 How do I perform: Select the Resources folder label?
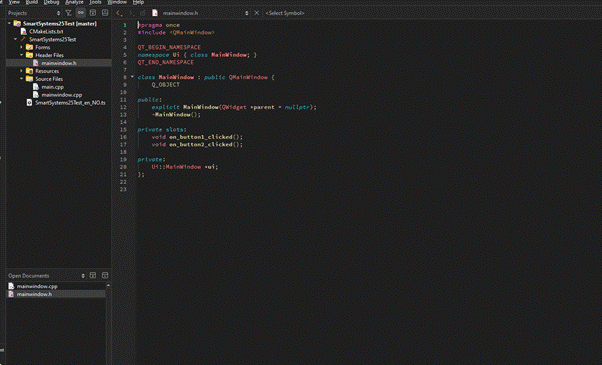point(47,71)
